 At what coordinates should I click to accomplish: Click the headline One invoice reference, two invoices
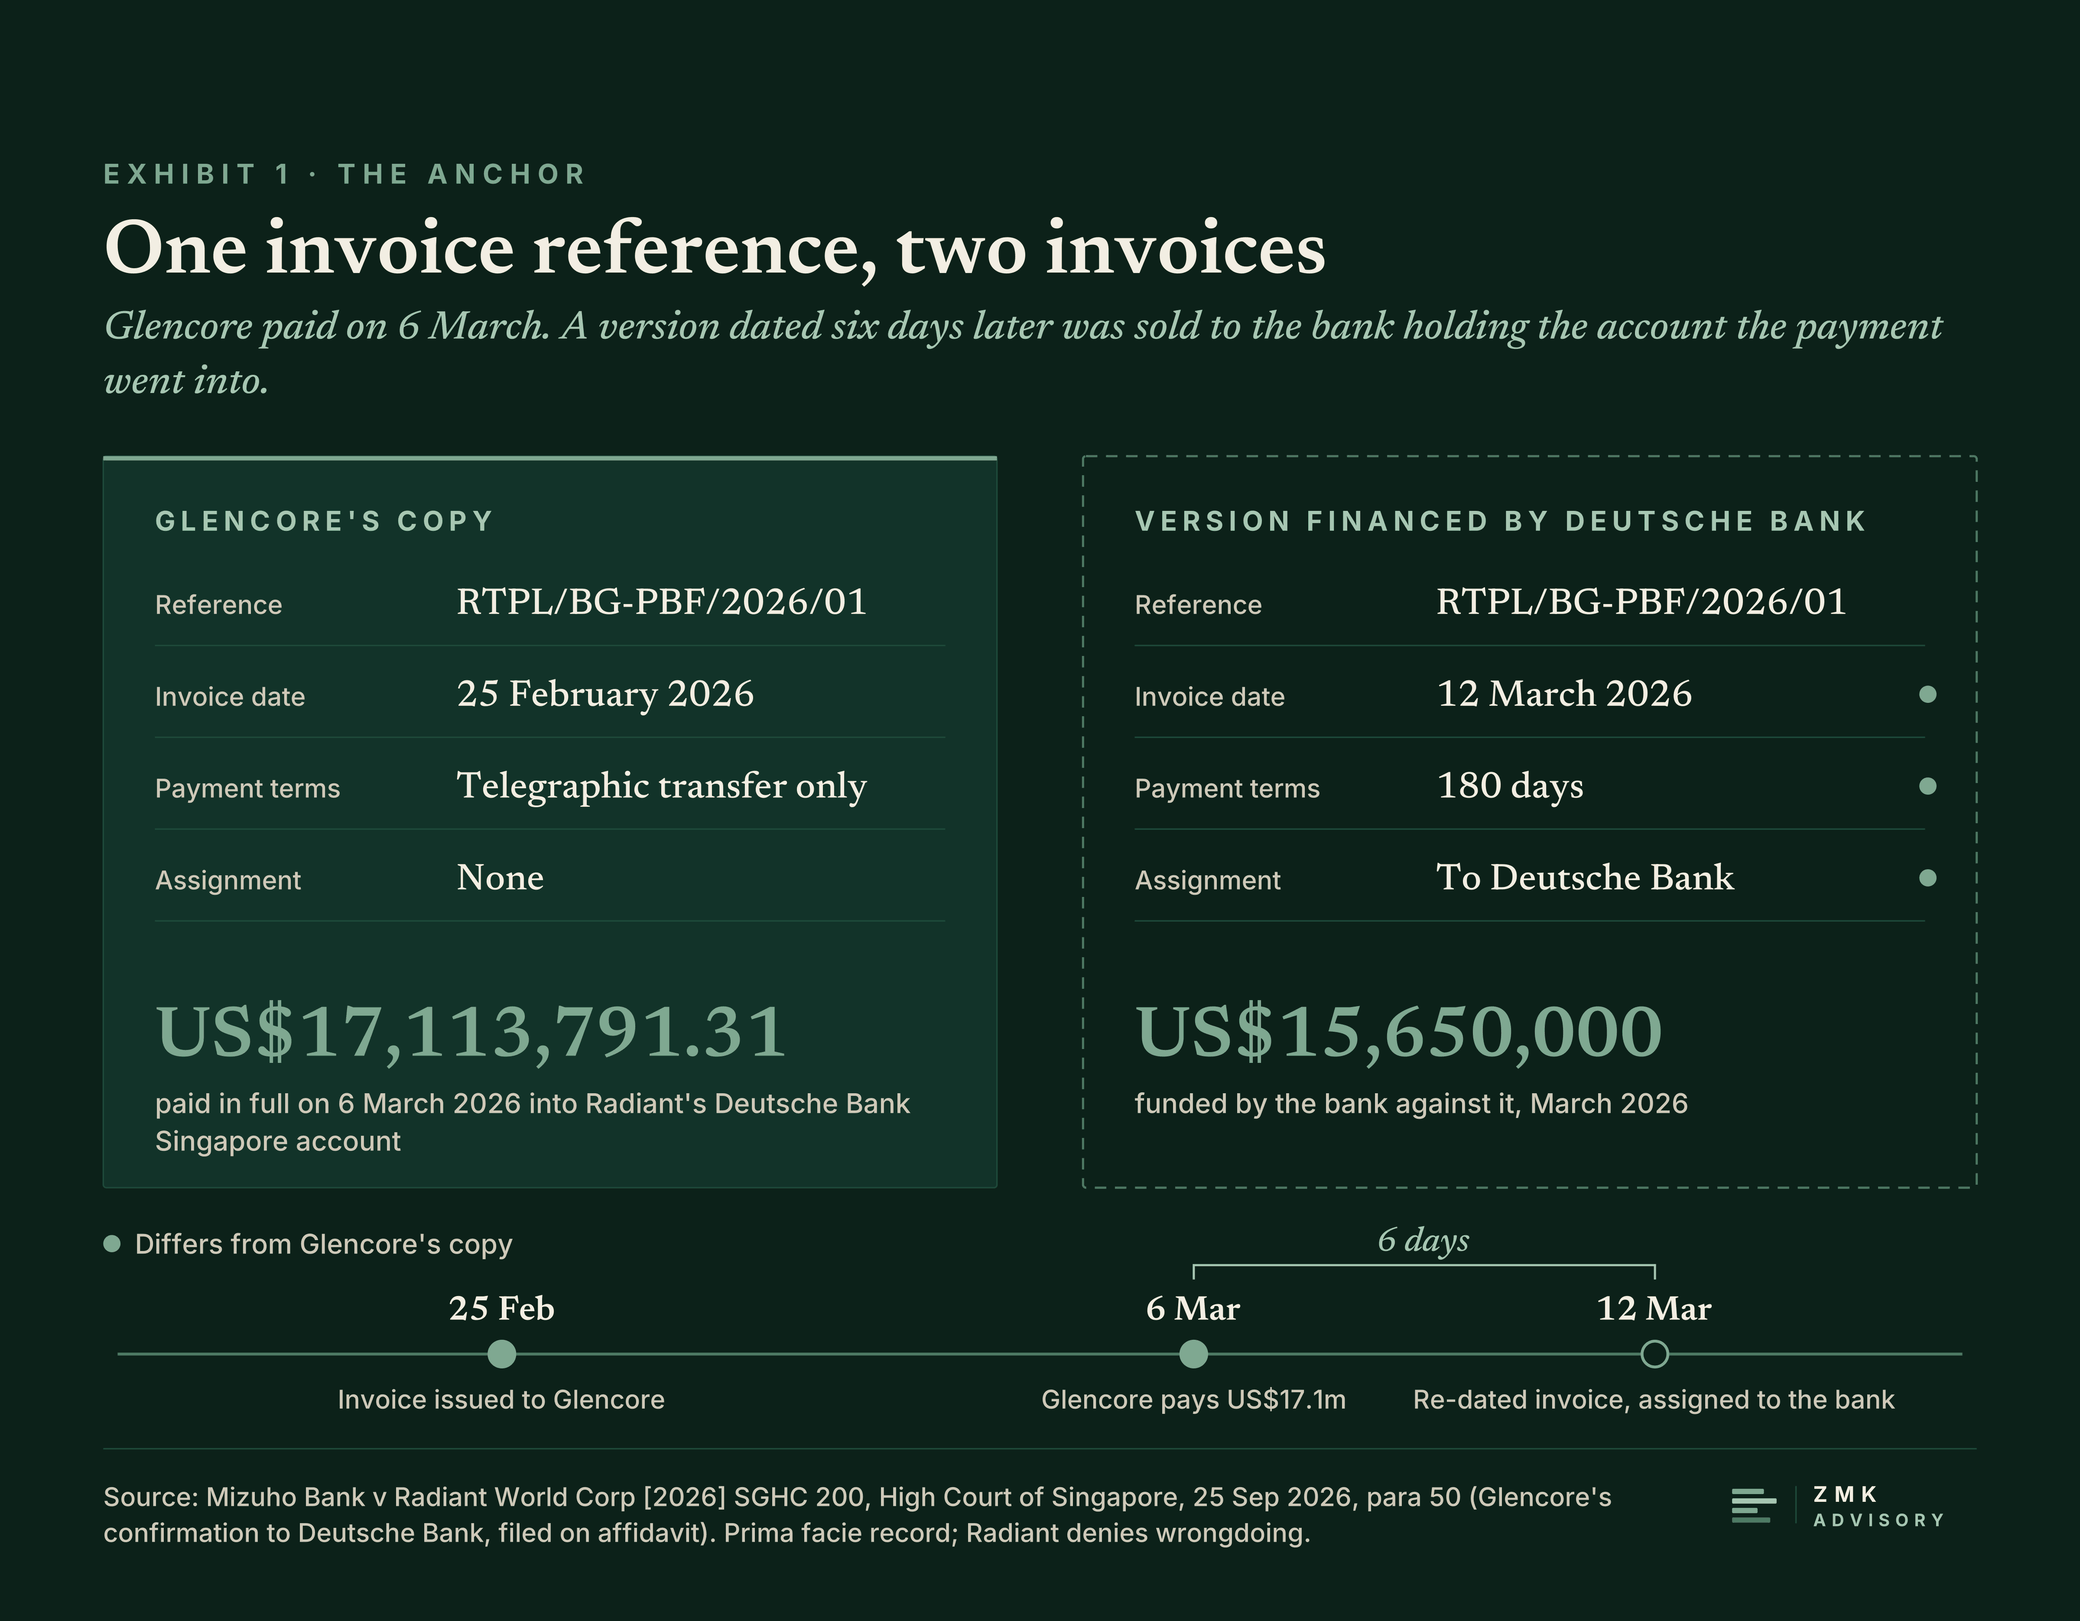(x=715, y=248)
